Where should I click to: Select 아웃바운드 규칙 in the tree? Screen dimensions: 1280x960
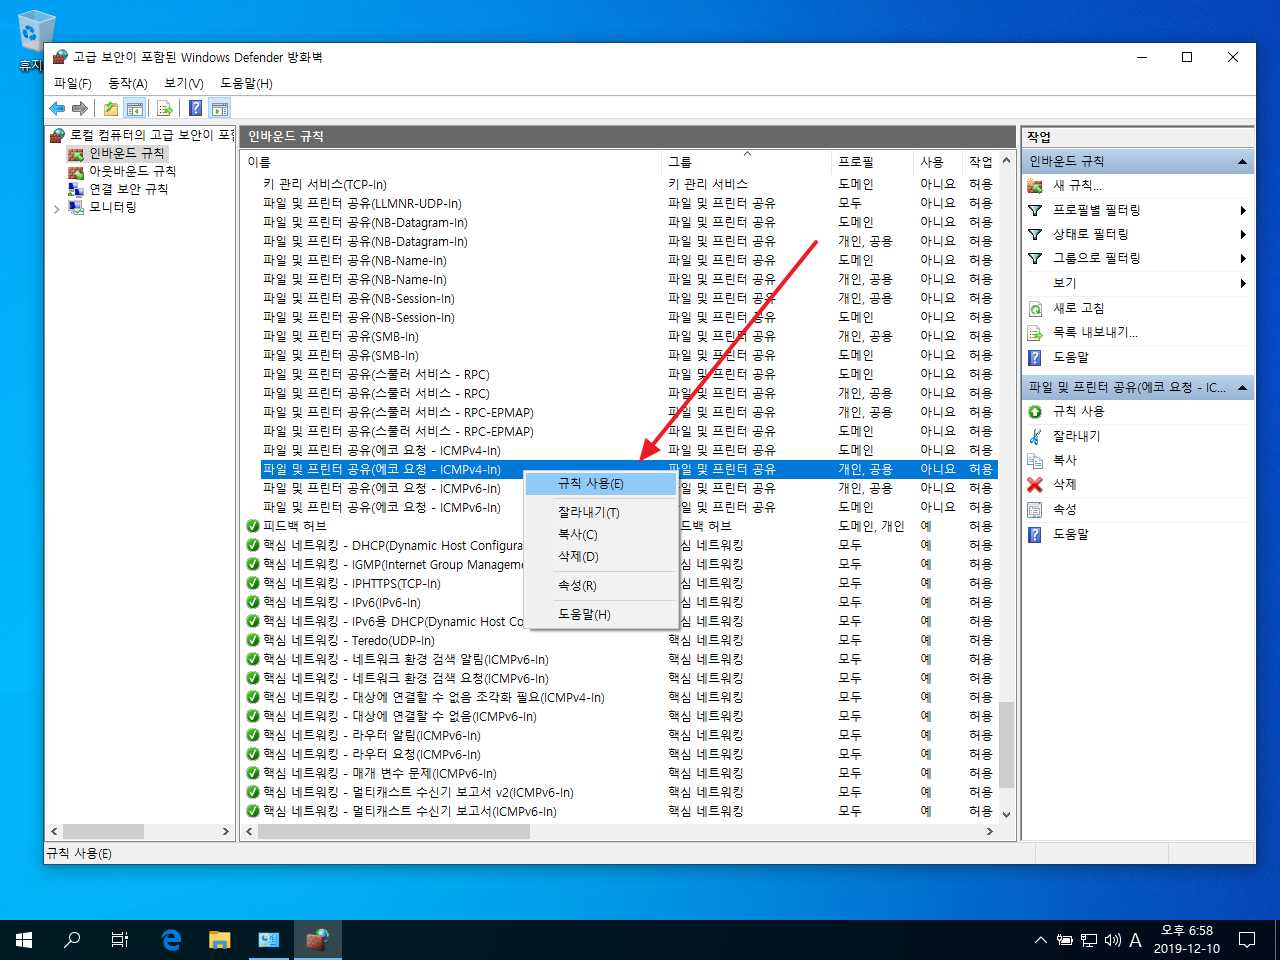click(133, 171)
